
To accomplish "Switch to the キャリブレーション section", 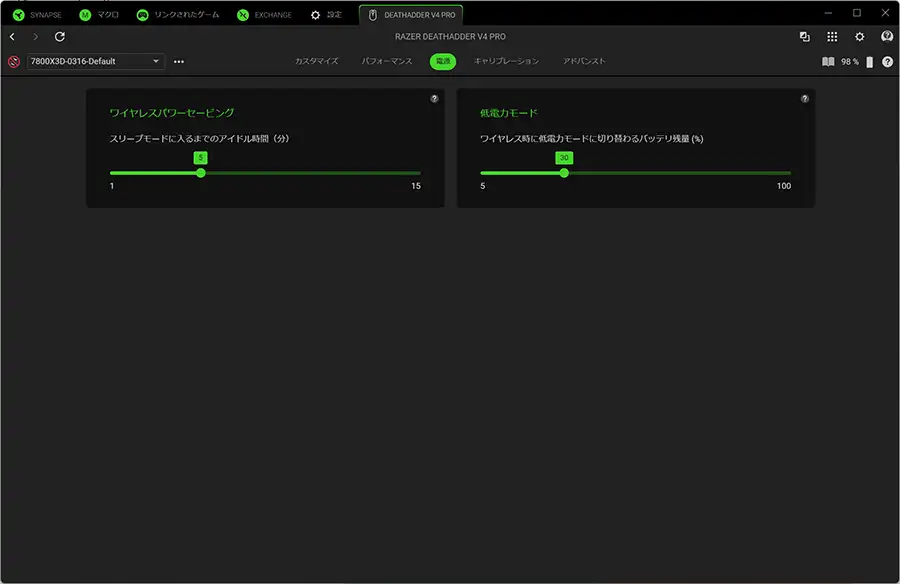I will (x=506, y=61).
